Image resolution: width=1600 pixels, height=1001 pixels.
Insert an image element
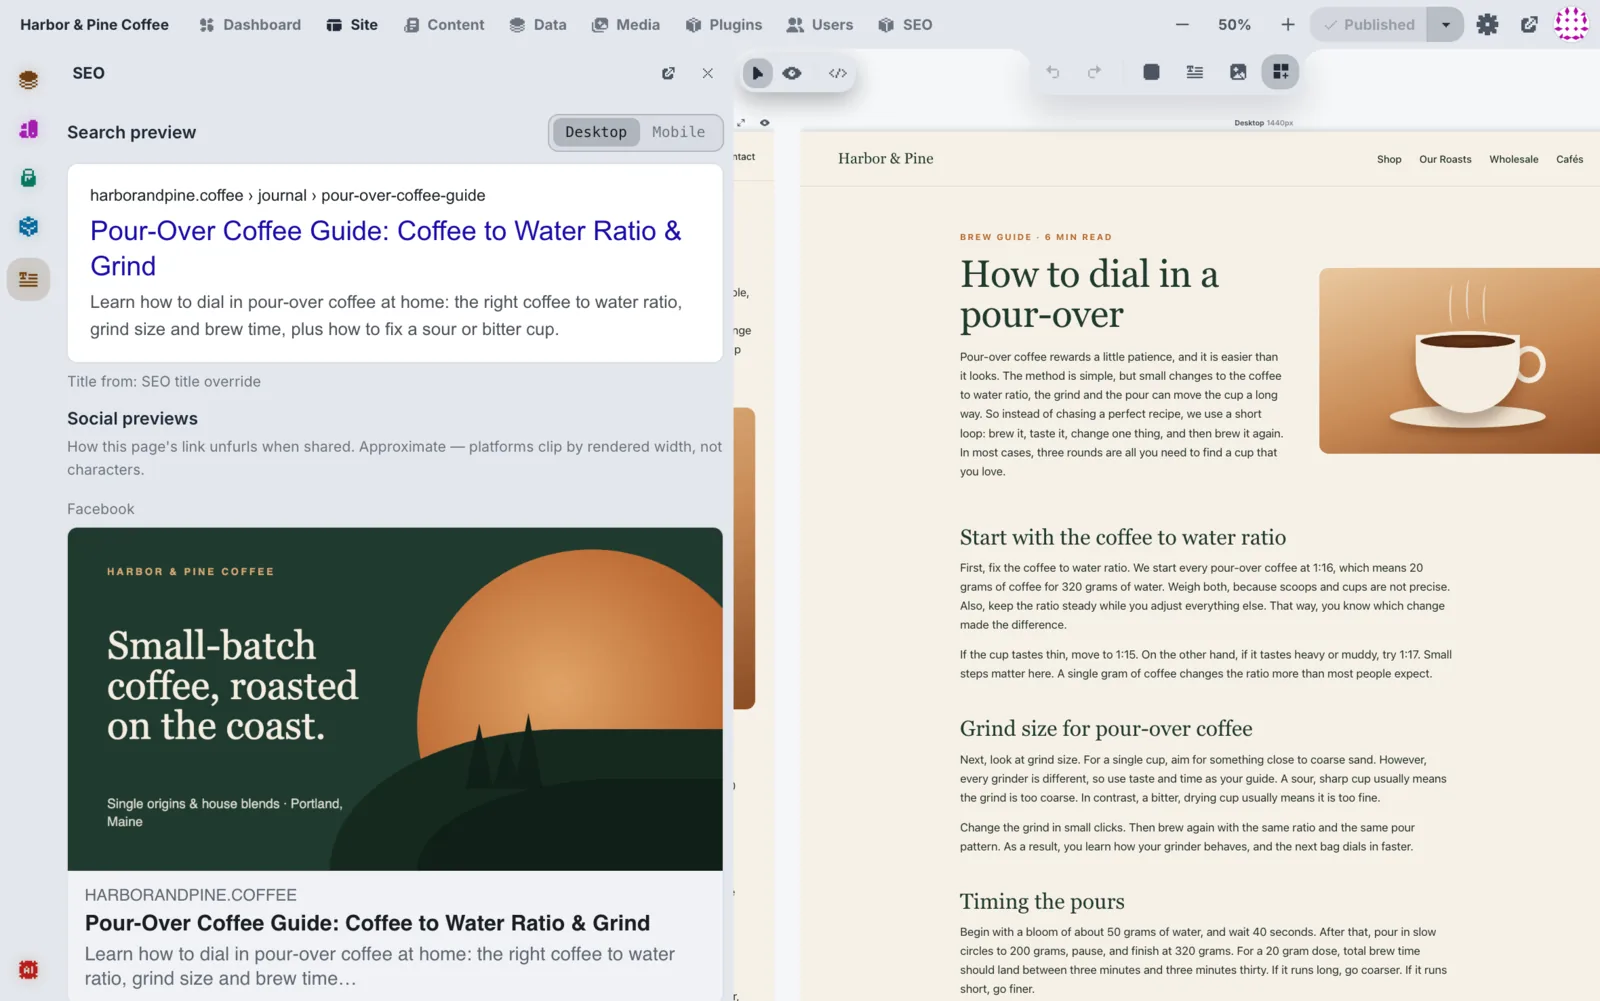point(1238,72)
